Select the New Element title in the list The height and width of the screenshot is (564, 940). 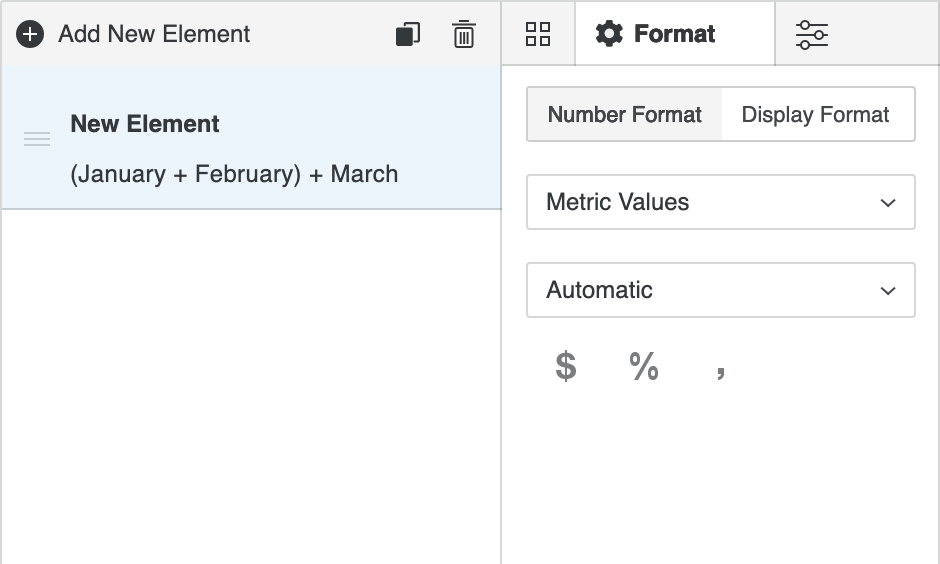click(x=145, y=124)
